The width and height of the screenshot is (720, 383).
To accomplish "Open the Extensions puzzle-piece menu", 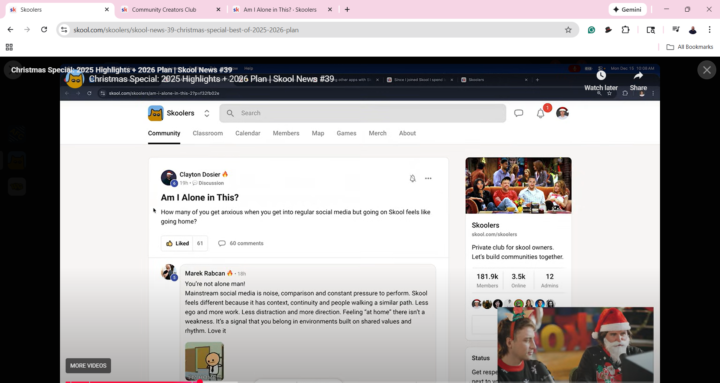I will pos(625,30).
